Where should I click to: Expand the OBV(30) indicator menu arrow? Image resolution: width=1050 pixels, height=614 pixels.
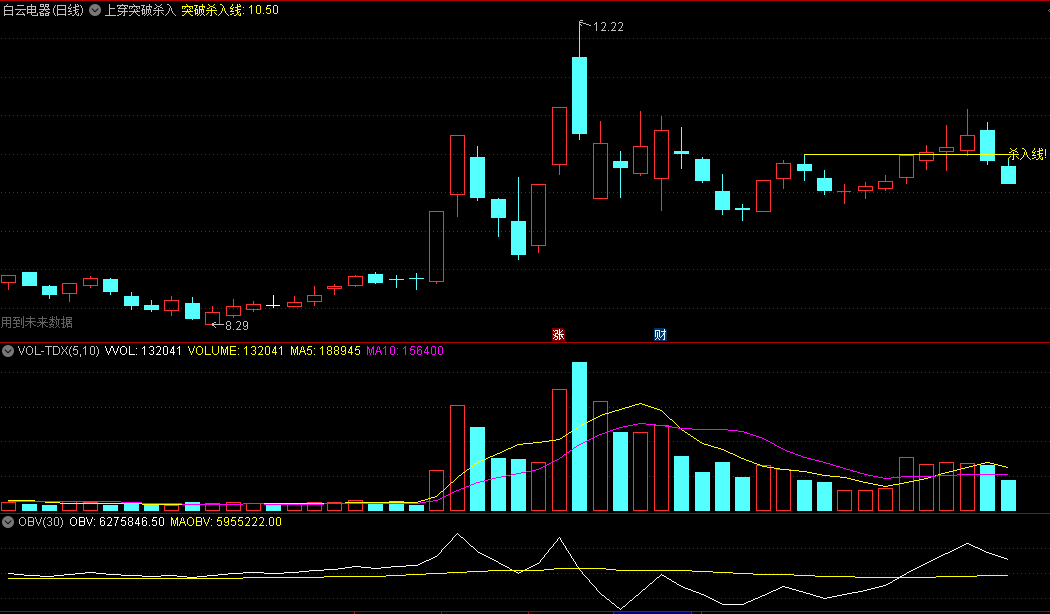click(8, 522)
